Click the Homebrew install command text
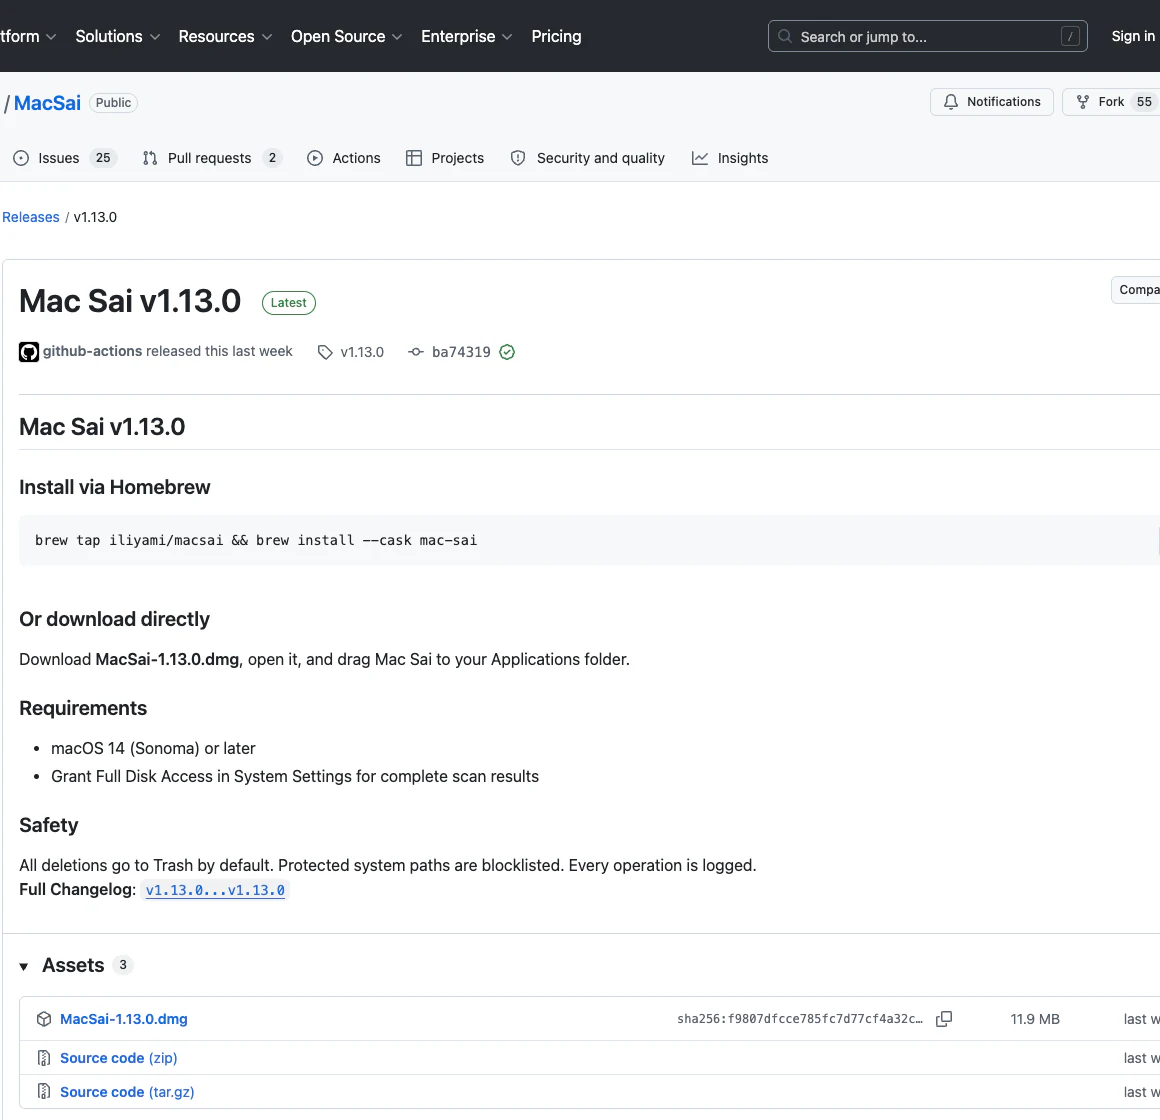 click(x=256, y=540)
